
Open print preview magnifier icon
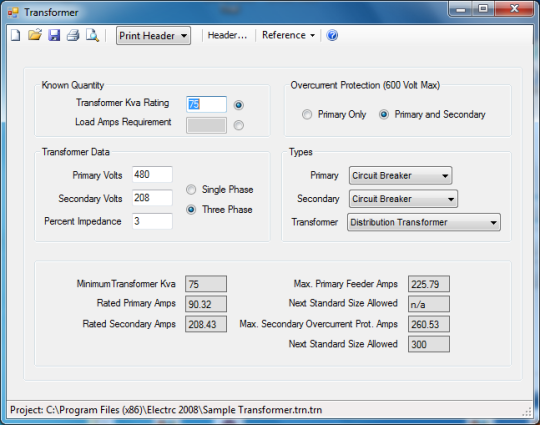point(92,35)
